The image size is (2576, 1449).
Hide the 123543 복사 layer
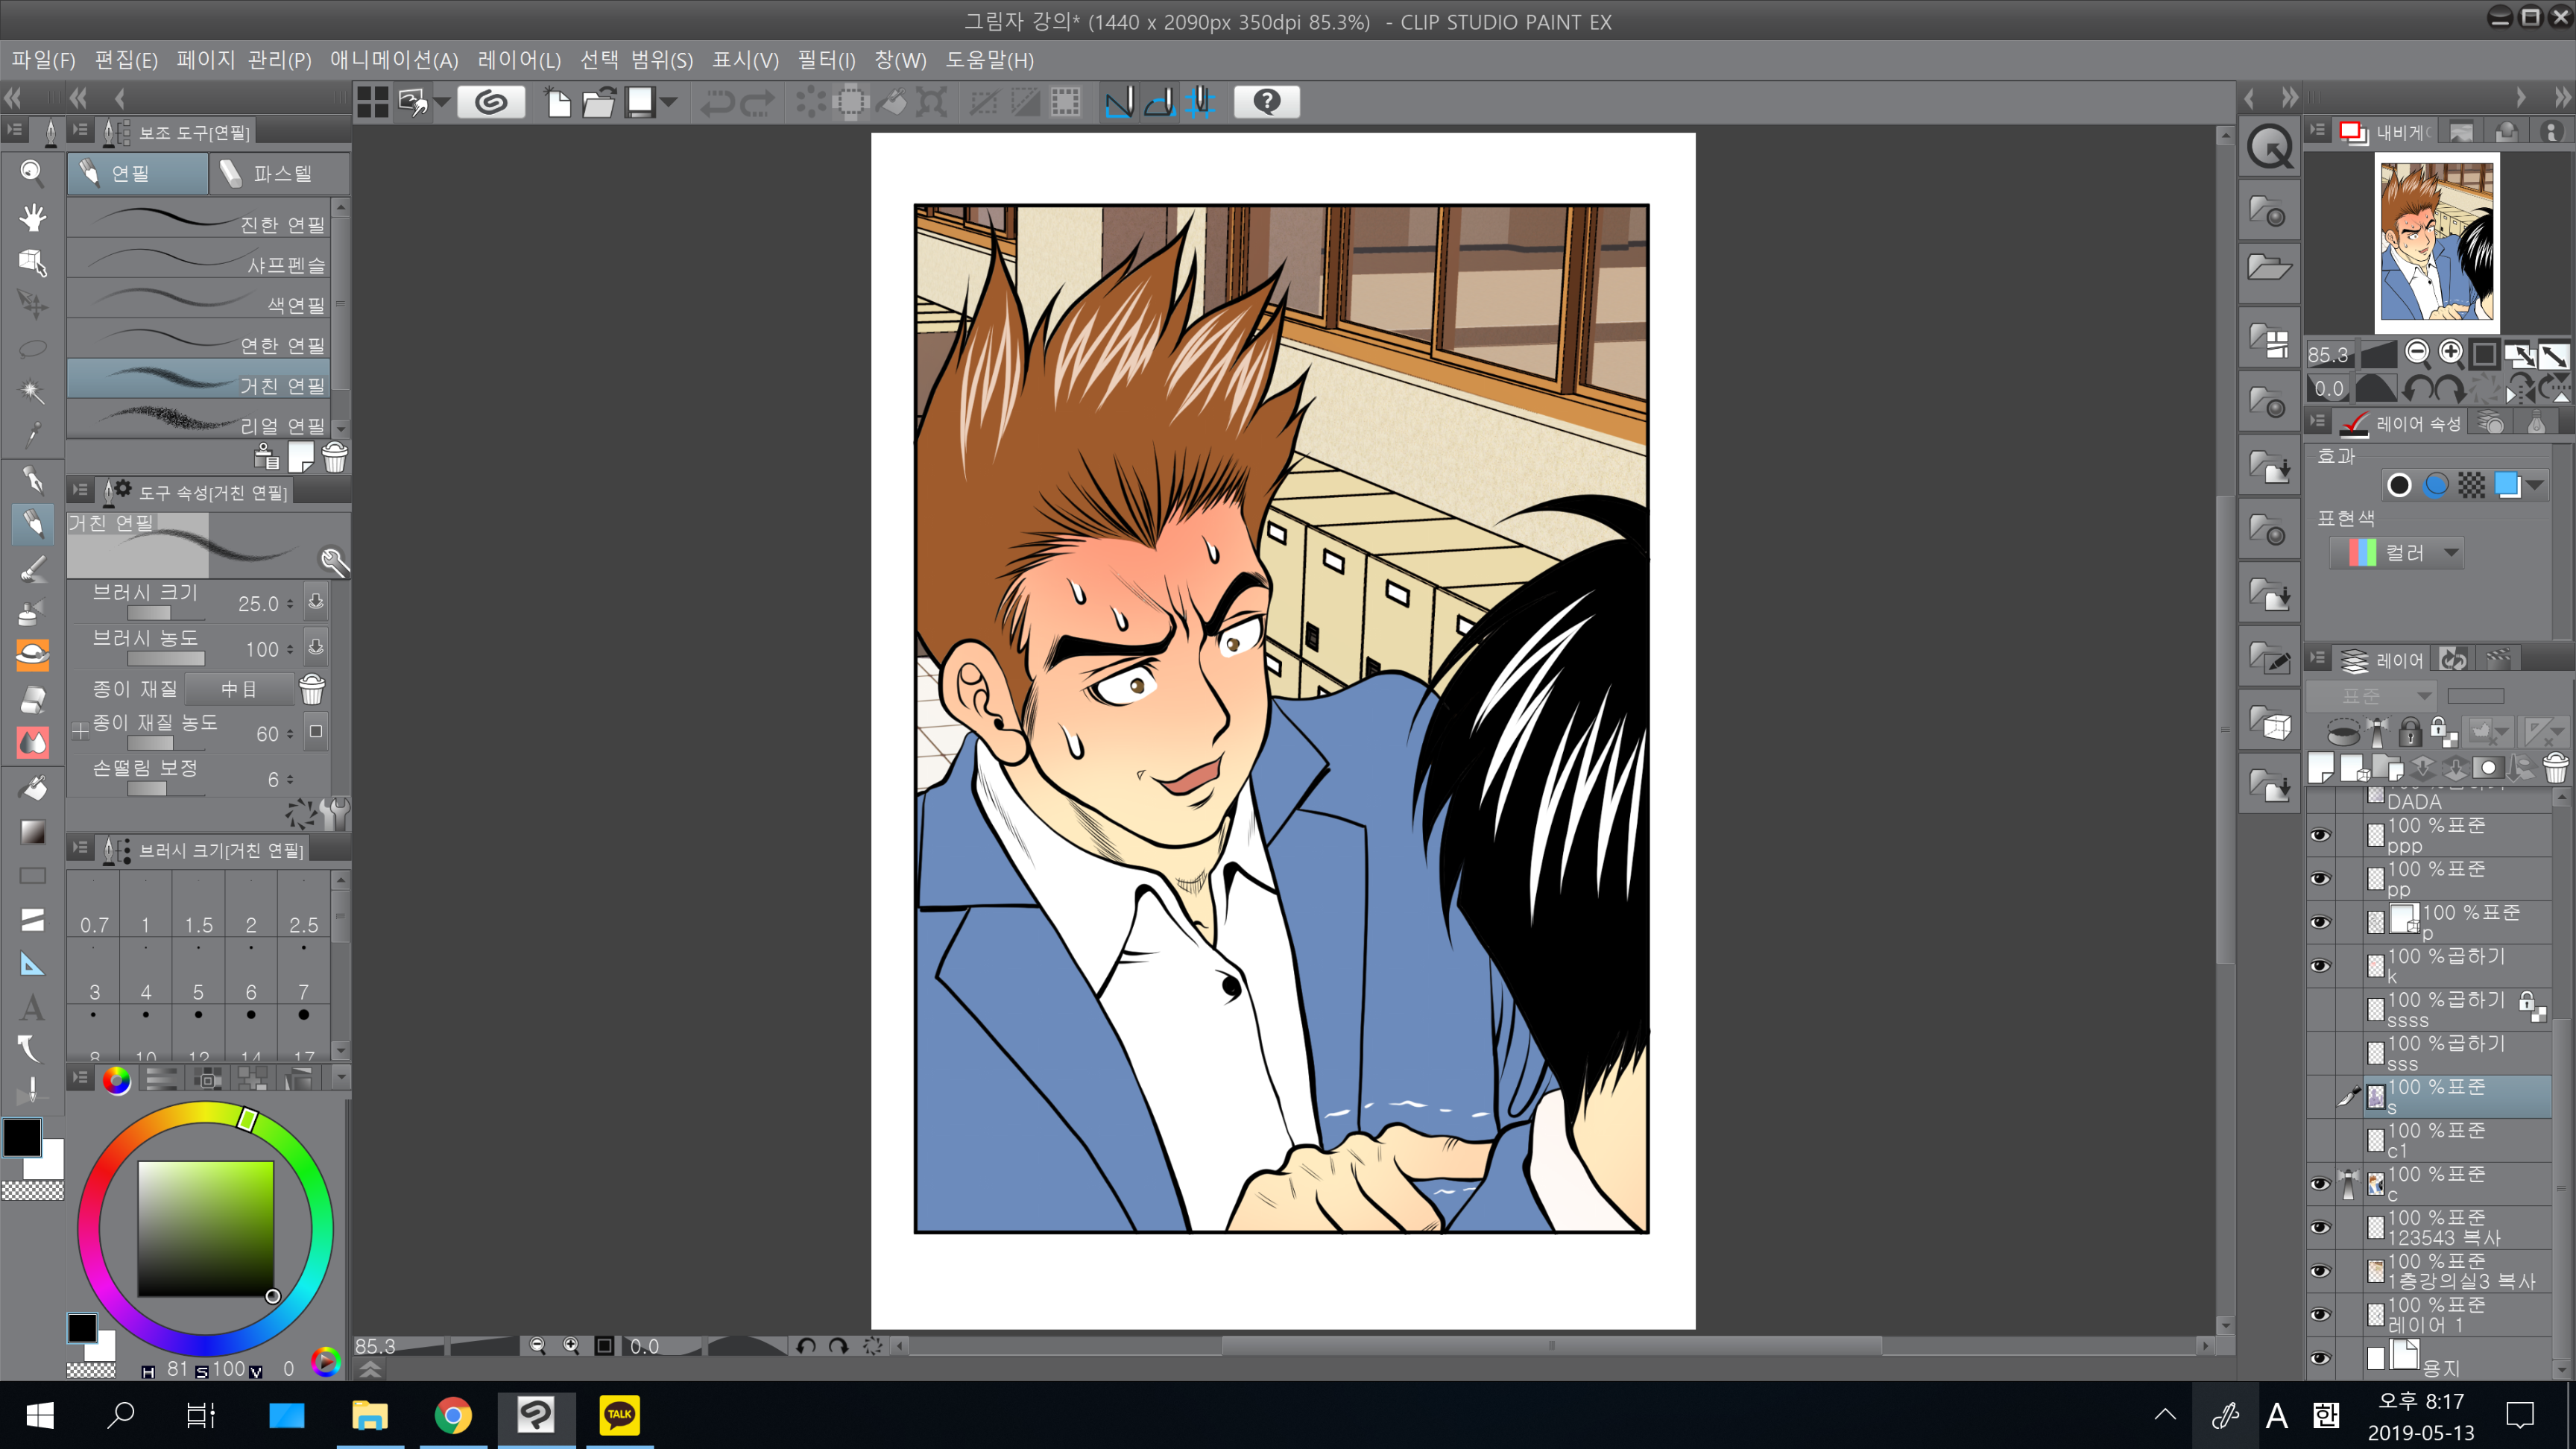(2320, 1227)
